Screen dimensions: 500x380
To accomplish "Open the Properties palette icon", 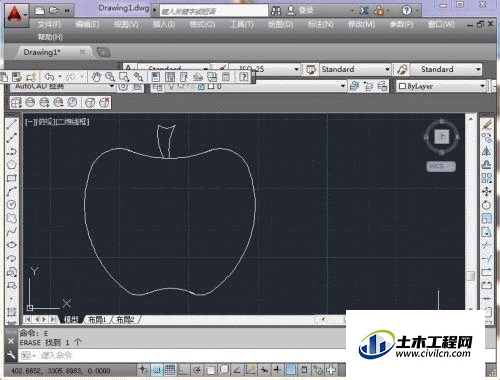I will [155, 77].
